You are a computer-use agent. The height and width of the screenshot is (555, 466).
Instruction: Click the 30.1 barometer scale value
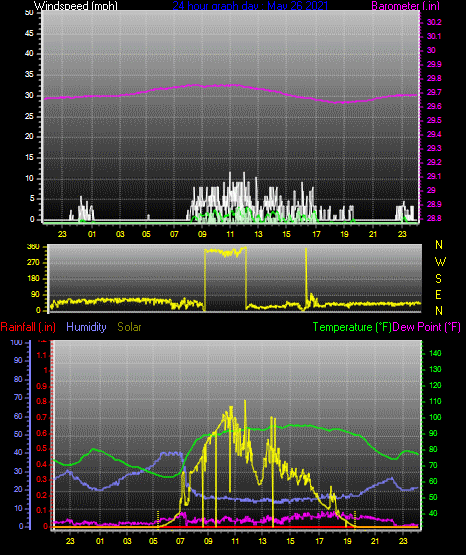tap(434, 36)
